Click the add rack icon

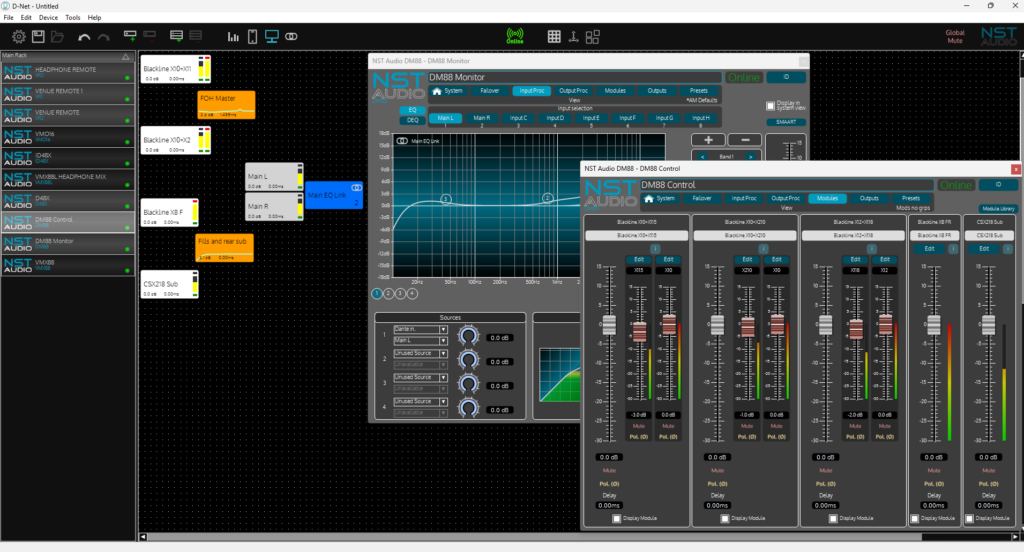click(176, 36)
